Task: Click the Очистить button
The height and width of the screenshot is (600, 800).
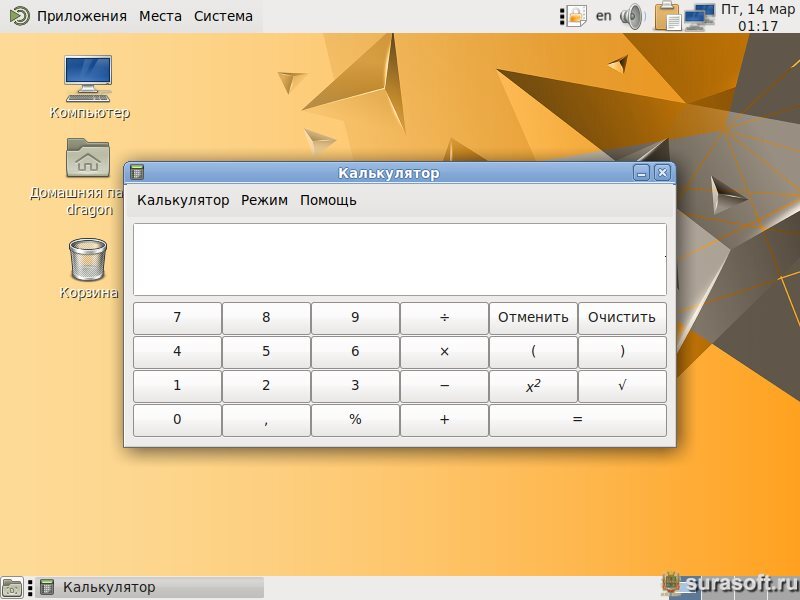Action: click(622, 318)
